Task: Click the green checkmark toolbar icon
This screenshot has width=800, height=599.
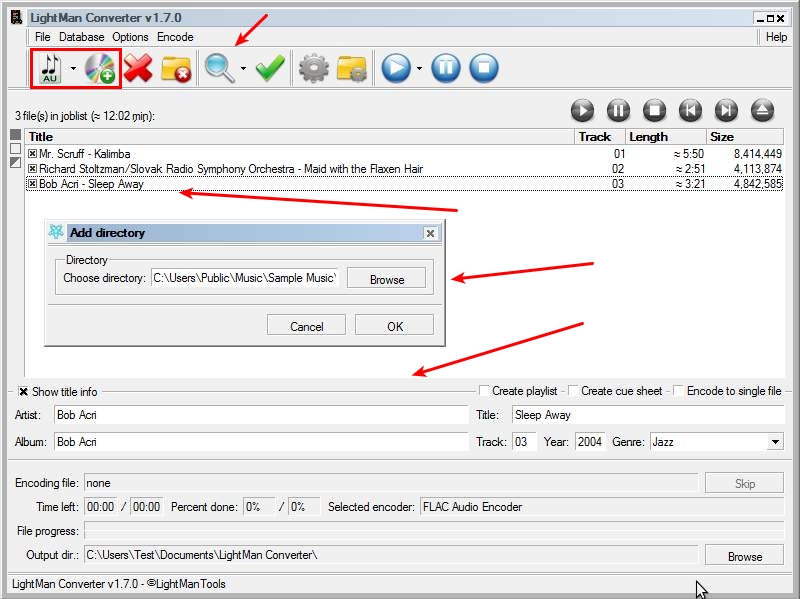Action: [x=270, y=68]
